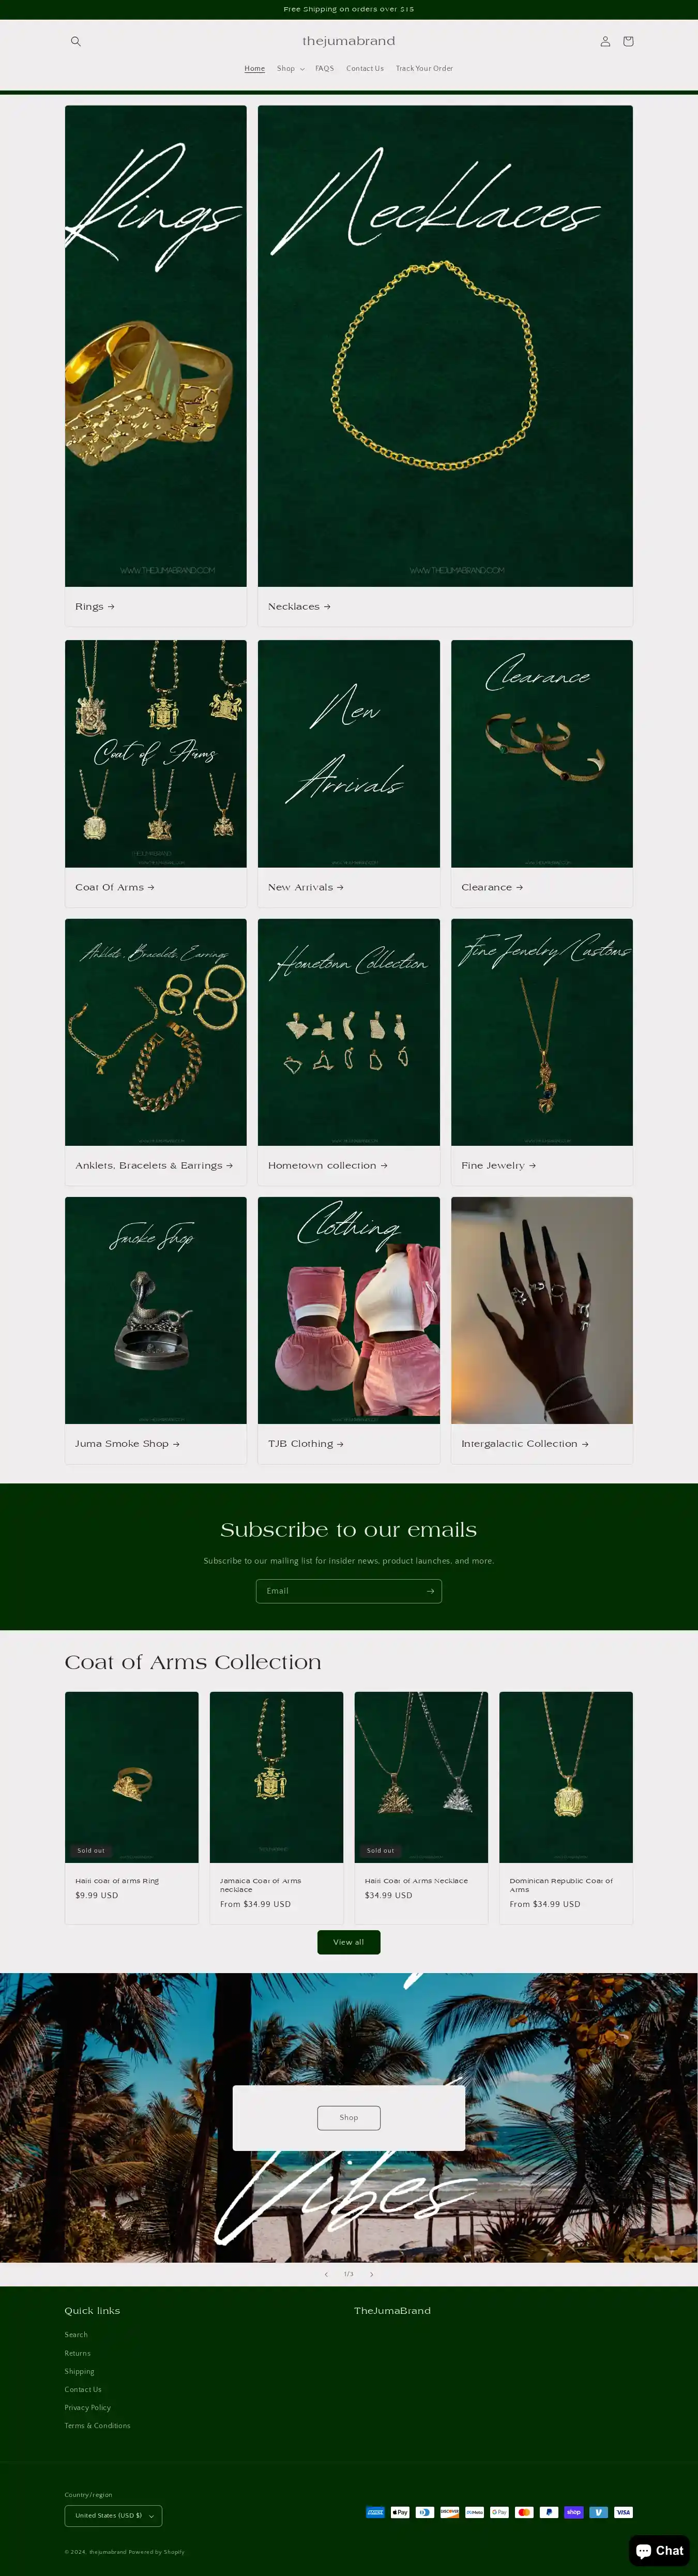Go to next slide arrow
This screenshot has width=698, height=2576.
coord(372,2274)
